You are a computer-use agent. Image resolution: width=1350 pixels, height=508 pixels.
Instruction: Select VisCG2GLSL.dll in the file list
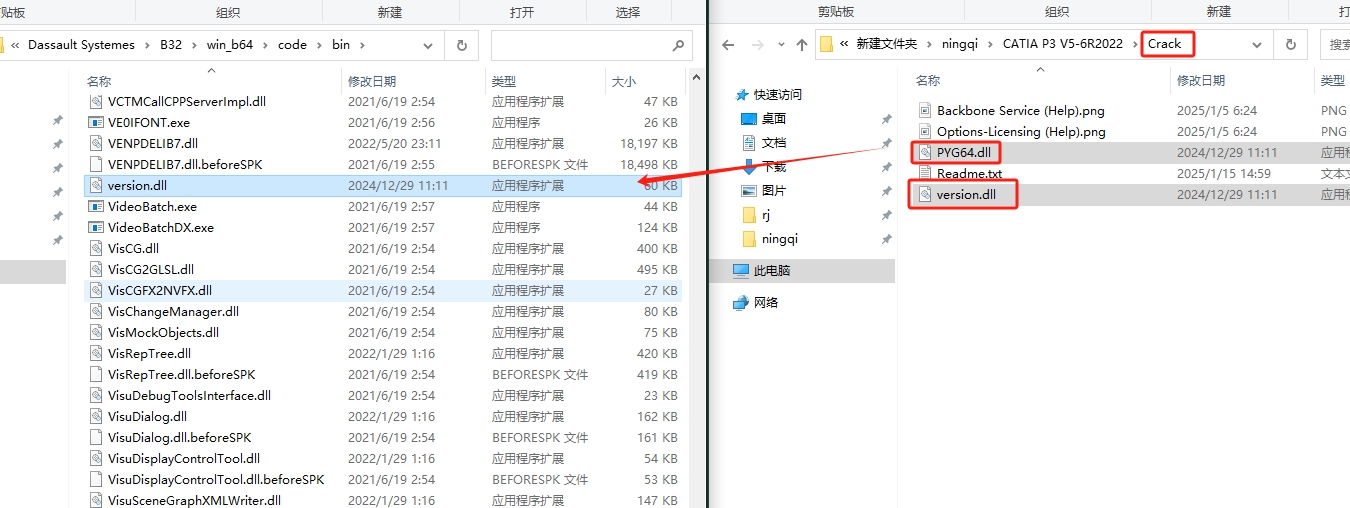tap(151, 269)
